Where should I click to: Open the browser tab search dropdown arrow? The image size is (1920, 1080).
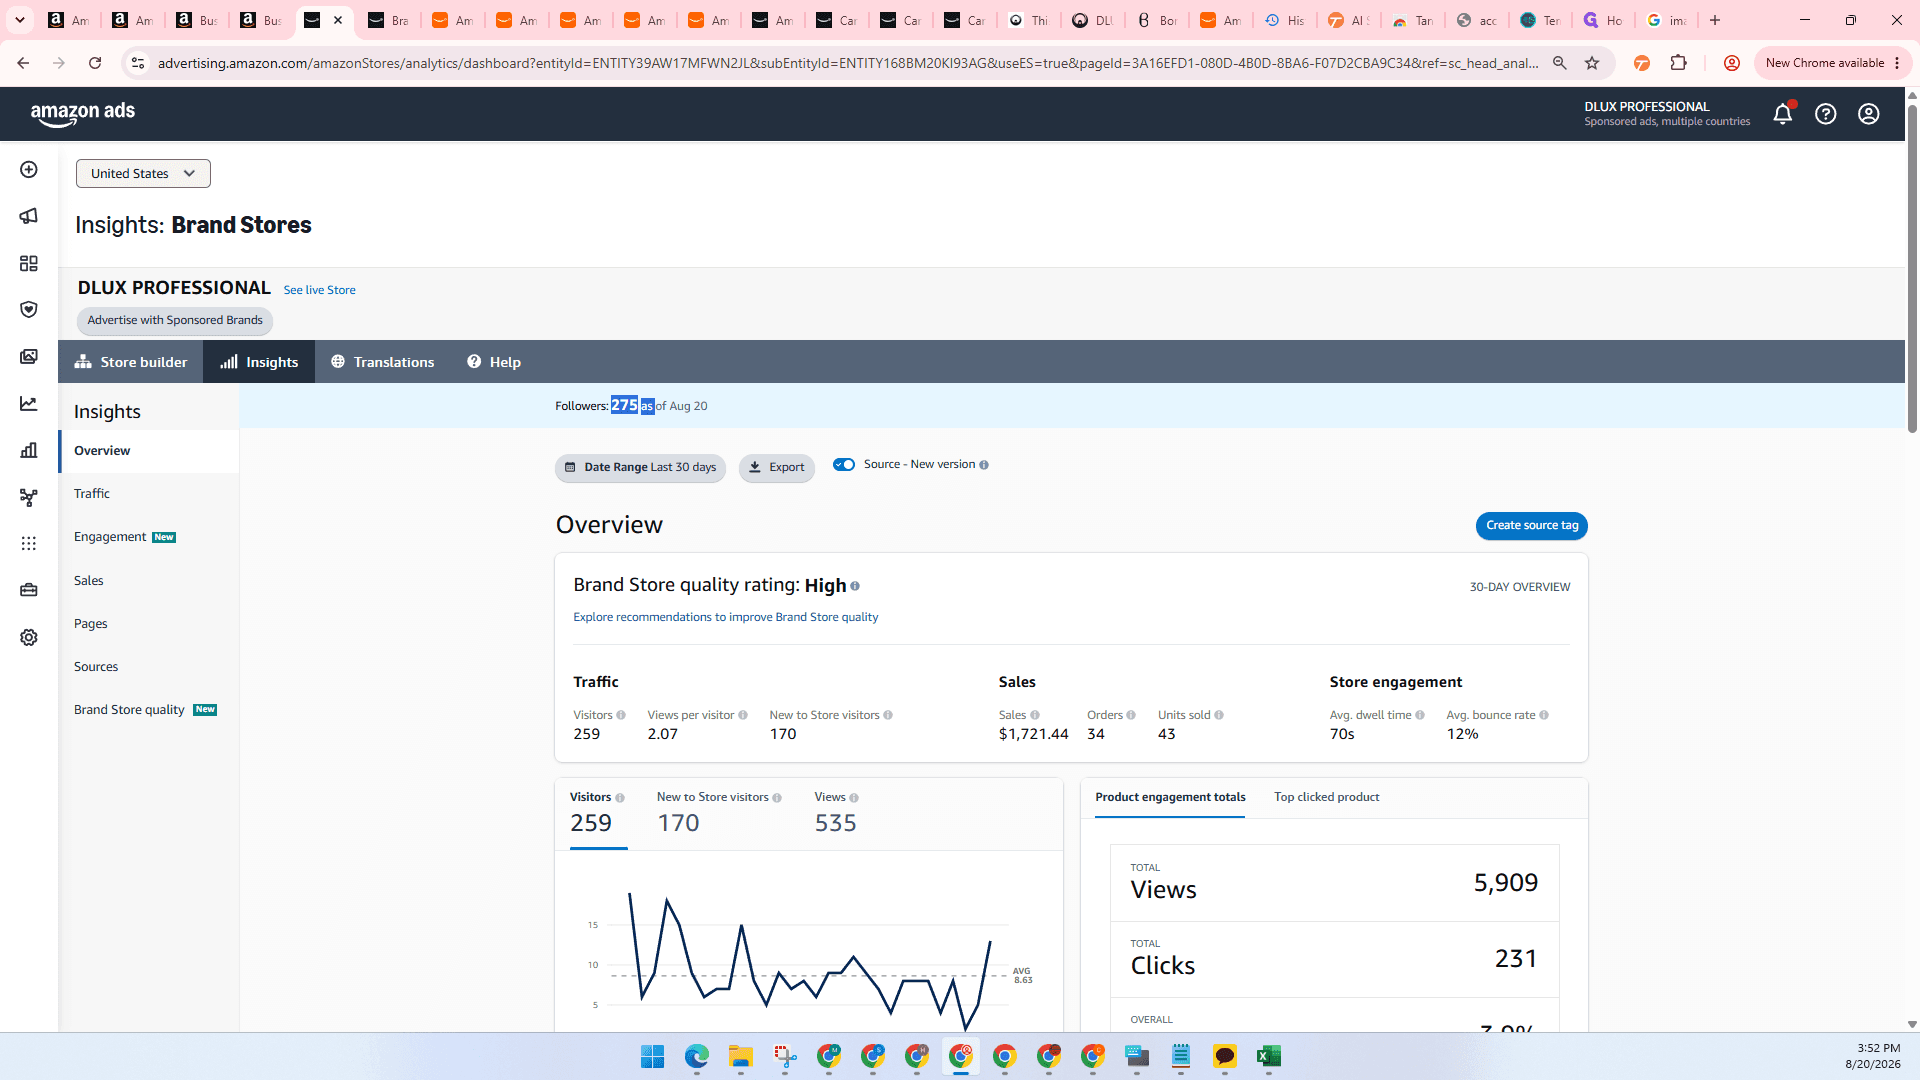click(19, 20)
